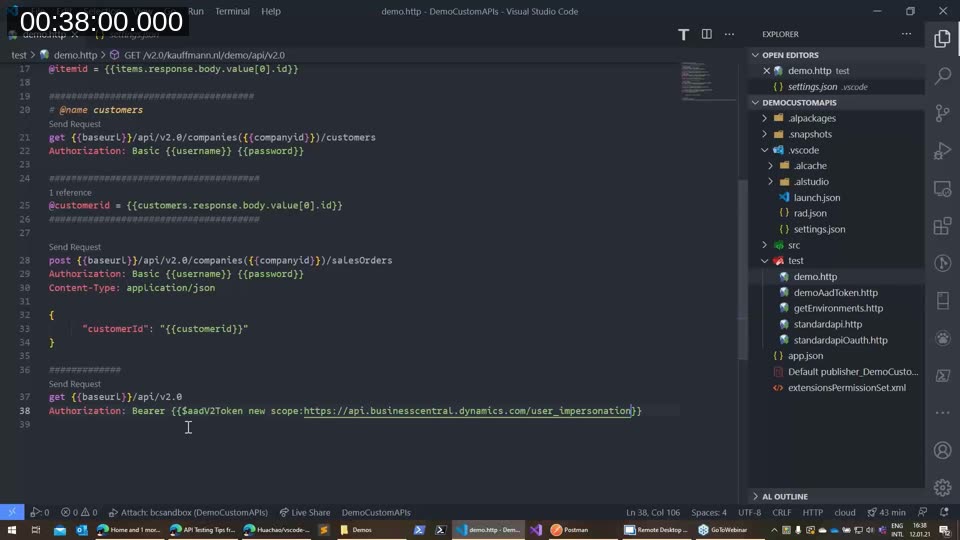
Task: Open Run and Debug view
Action: (x=942, y=151)
